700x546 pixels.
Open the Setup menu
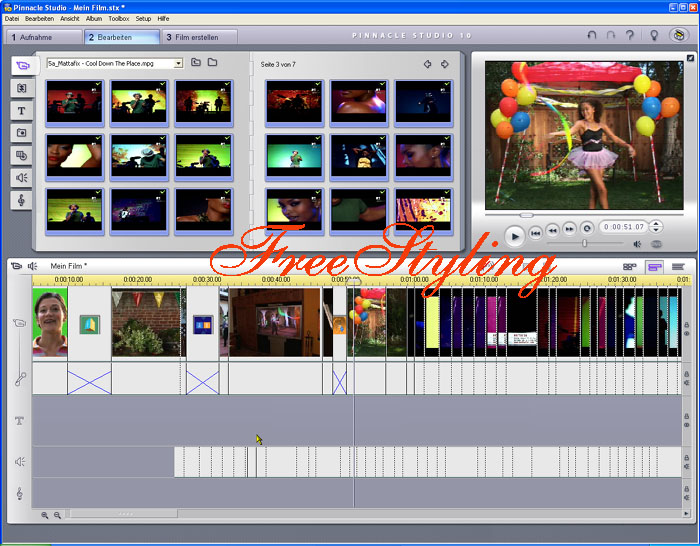(x=143, y=19)
